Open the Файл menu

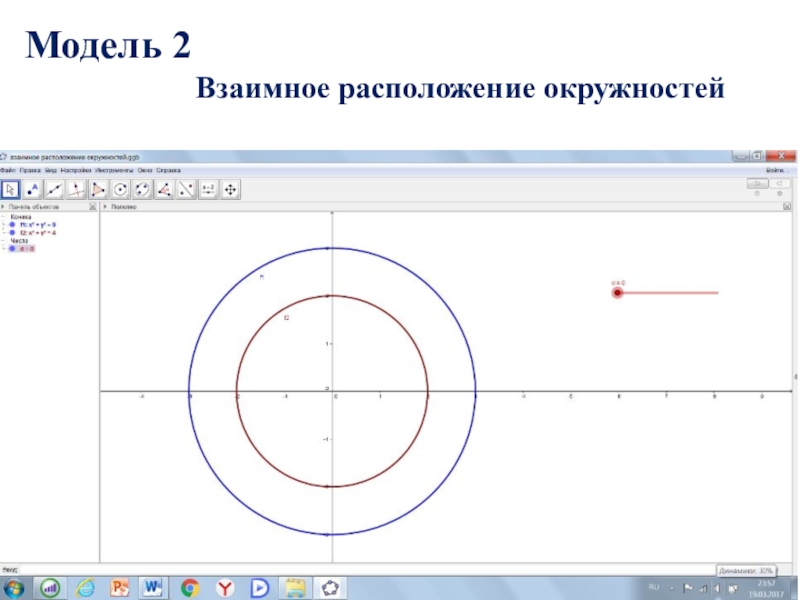pyautogui.click(x=8, y=170)
